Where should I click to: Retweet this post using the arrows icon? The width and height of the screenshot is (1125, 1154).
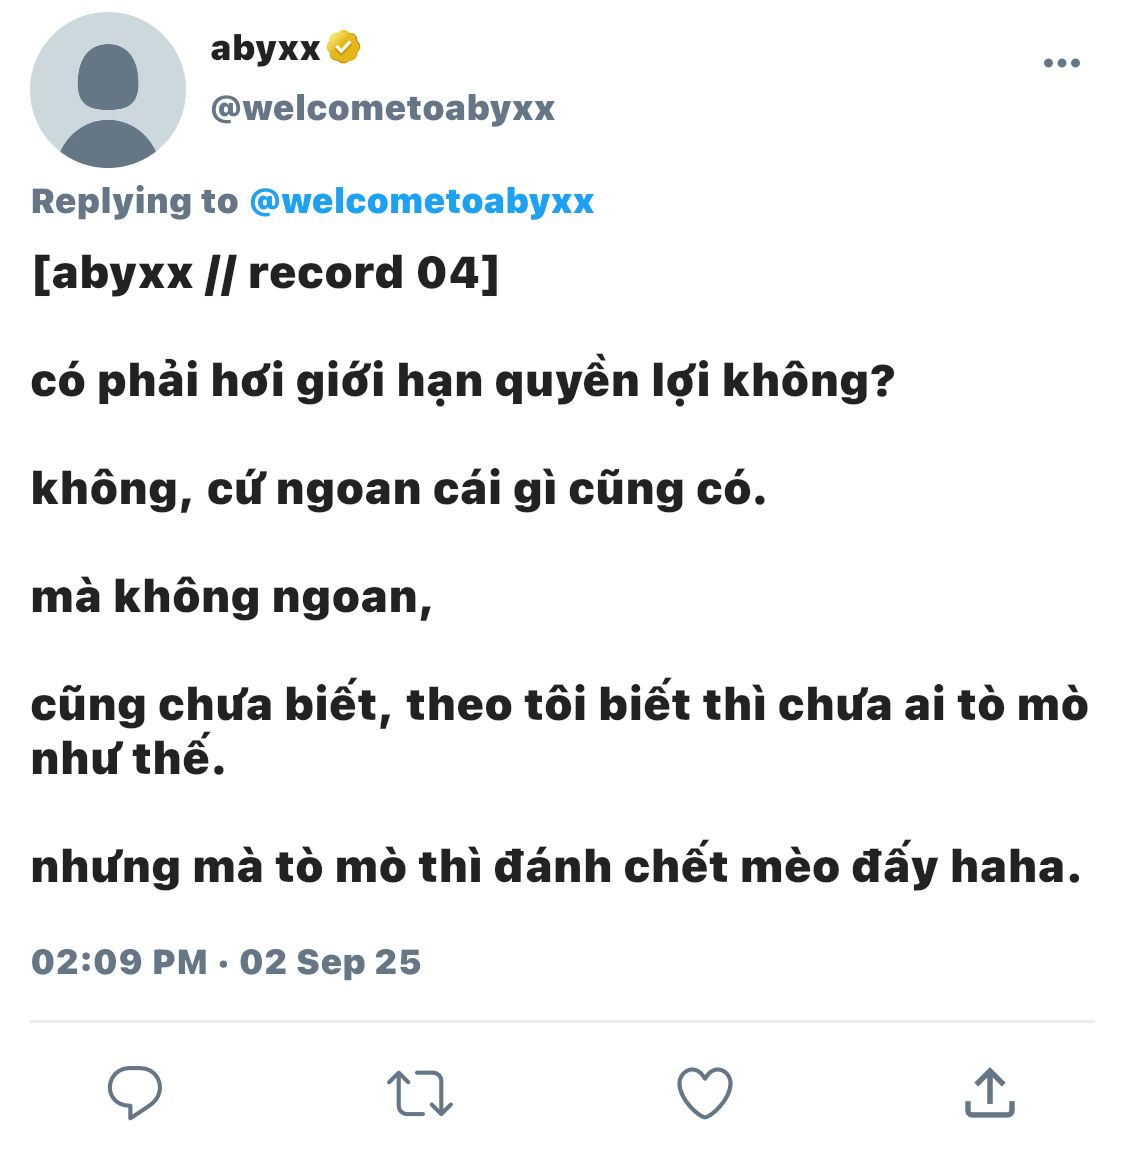point(419,1094)
